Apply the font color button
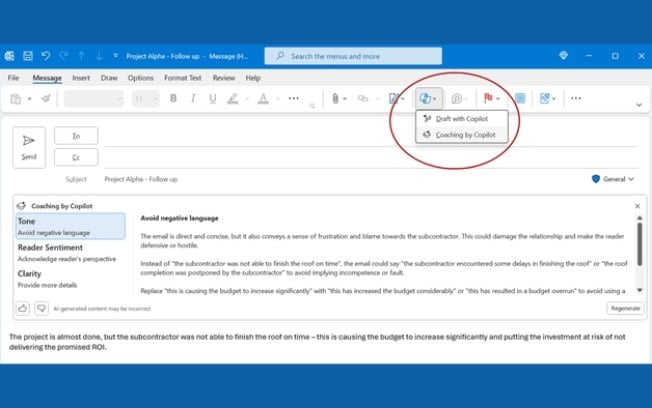 [x=263, y=99]
